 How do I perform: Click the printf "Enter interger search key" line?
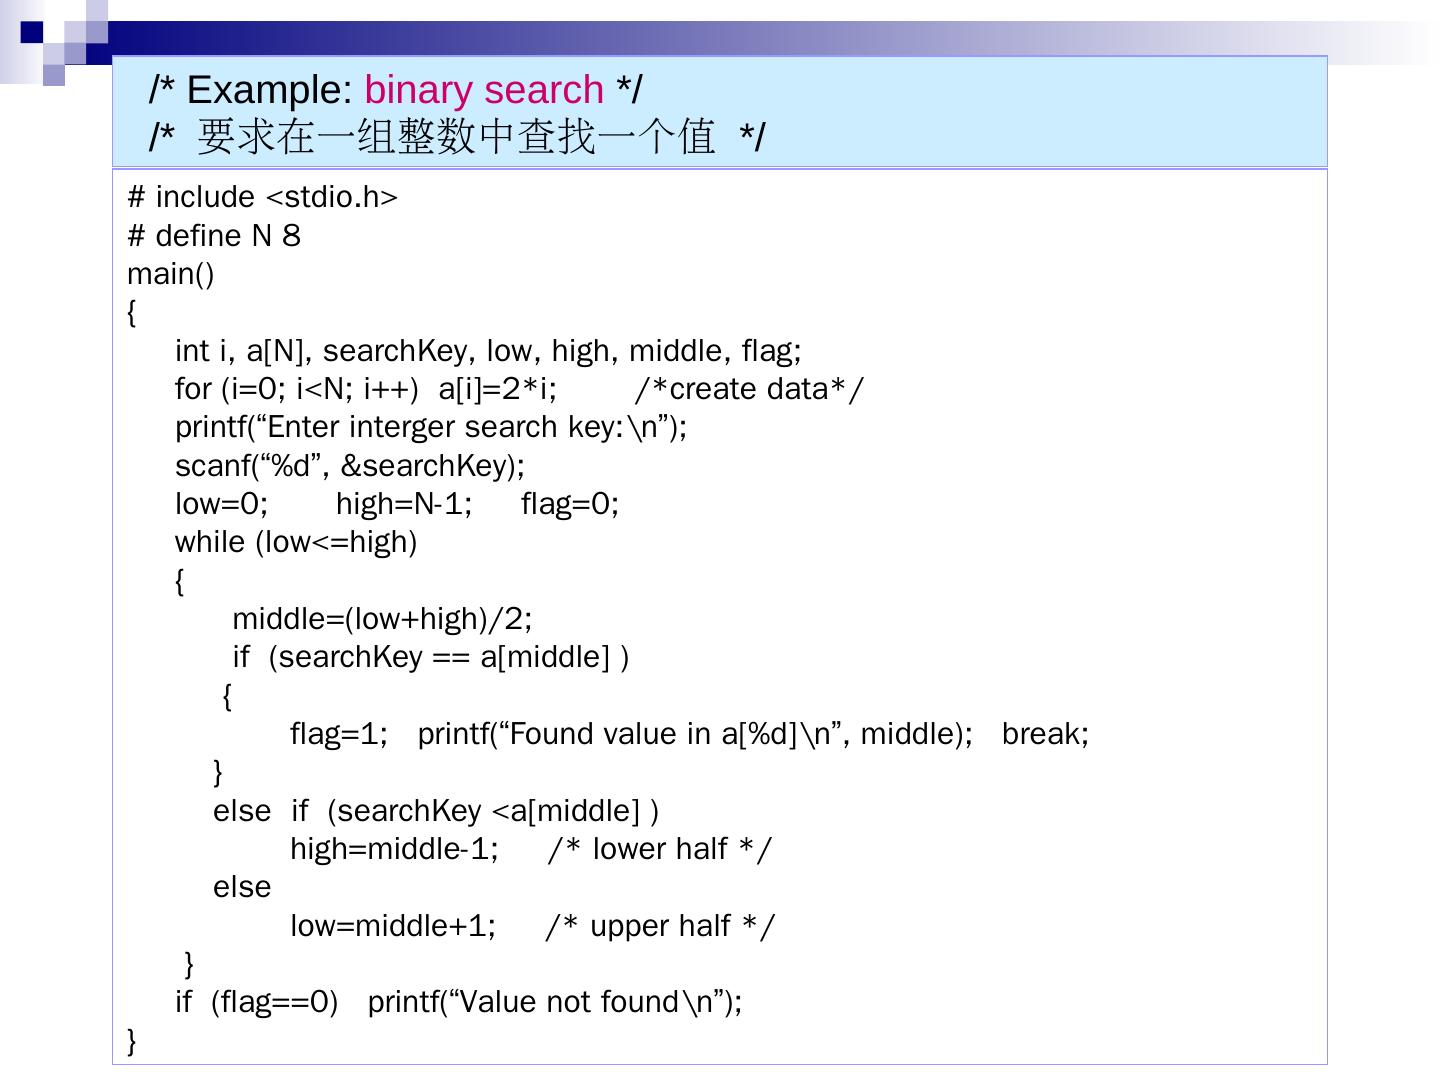click(x=431, y=427)
